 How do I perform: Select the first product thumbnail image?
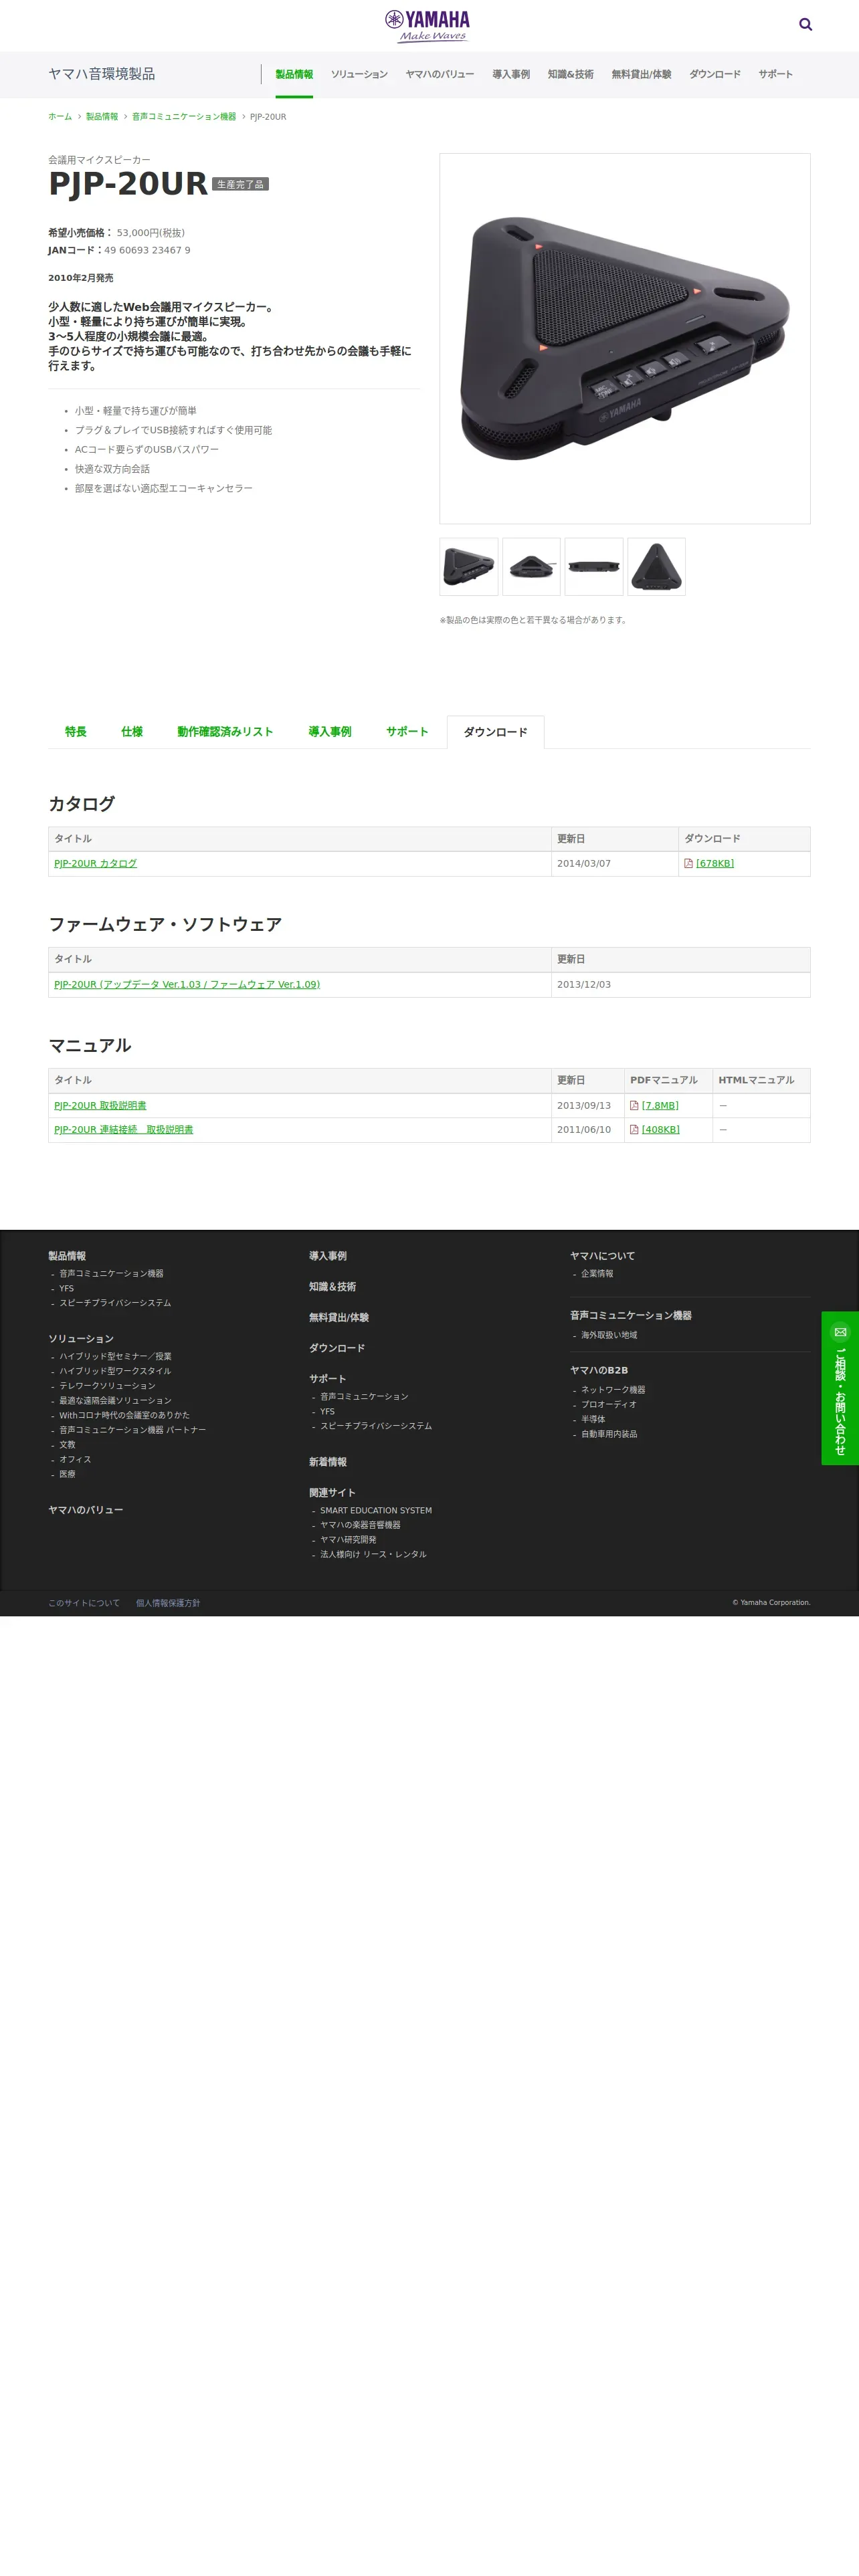(x=469, y=567)
